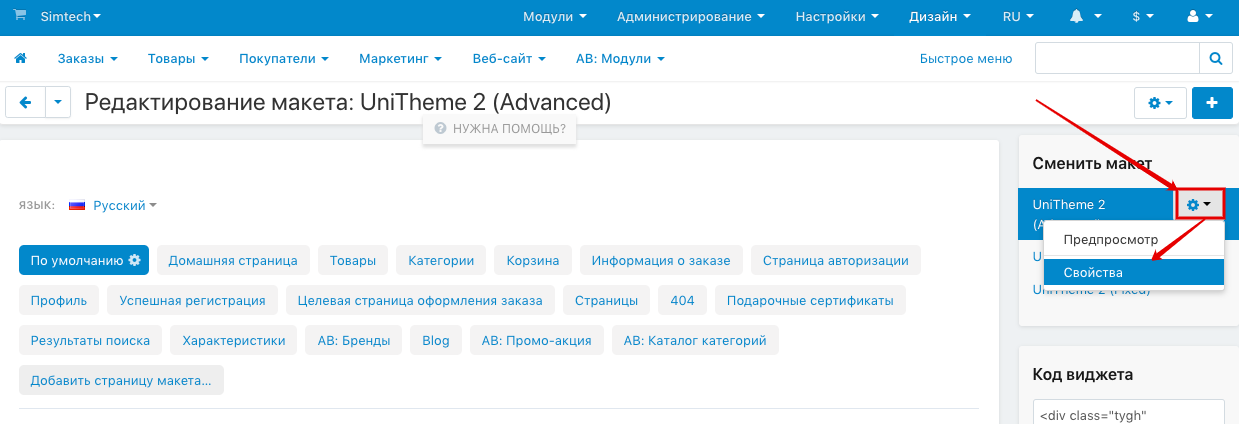Click the blue plus add button

click(1212, 103)
